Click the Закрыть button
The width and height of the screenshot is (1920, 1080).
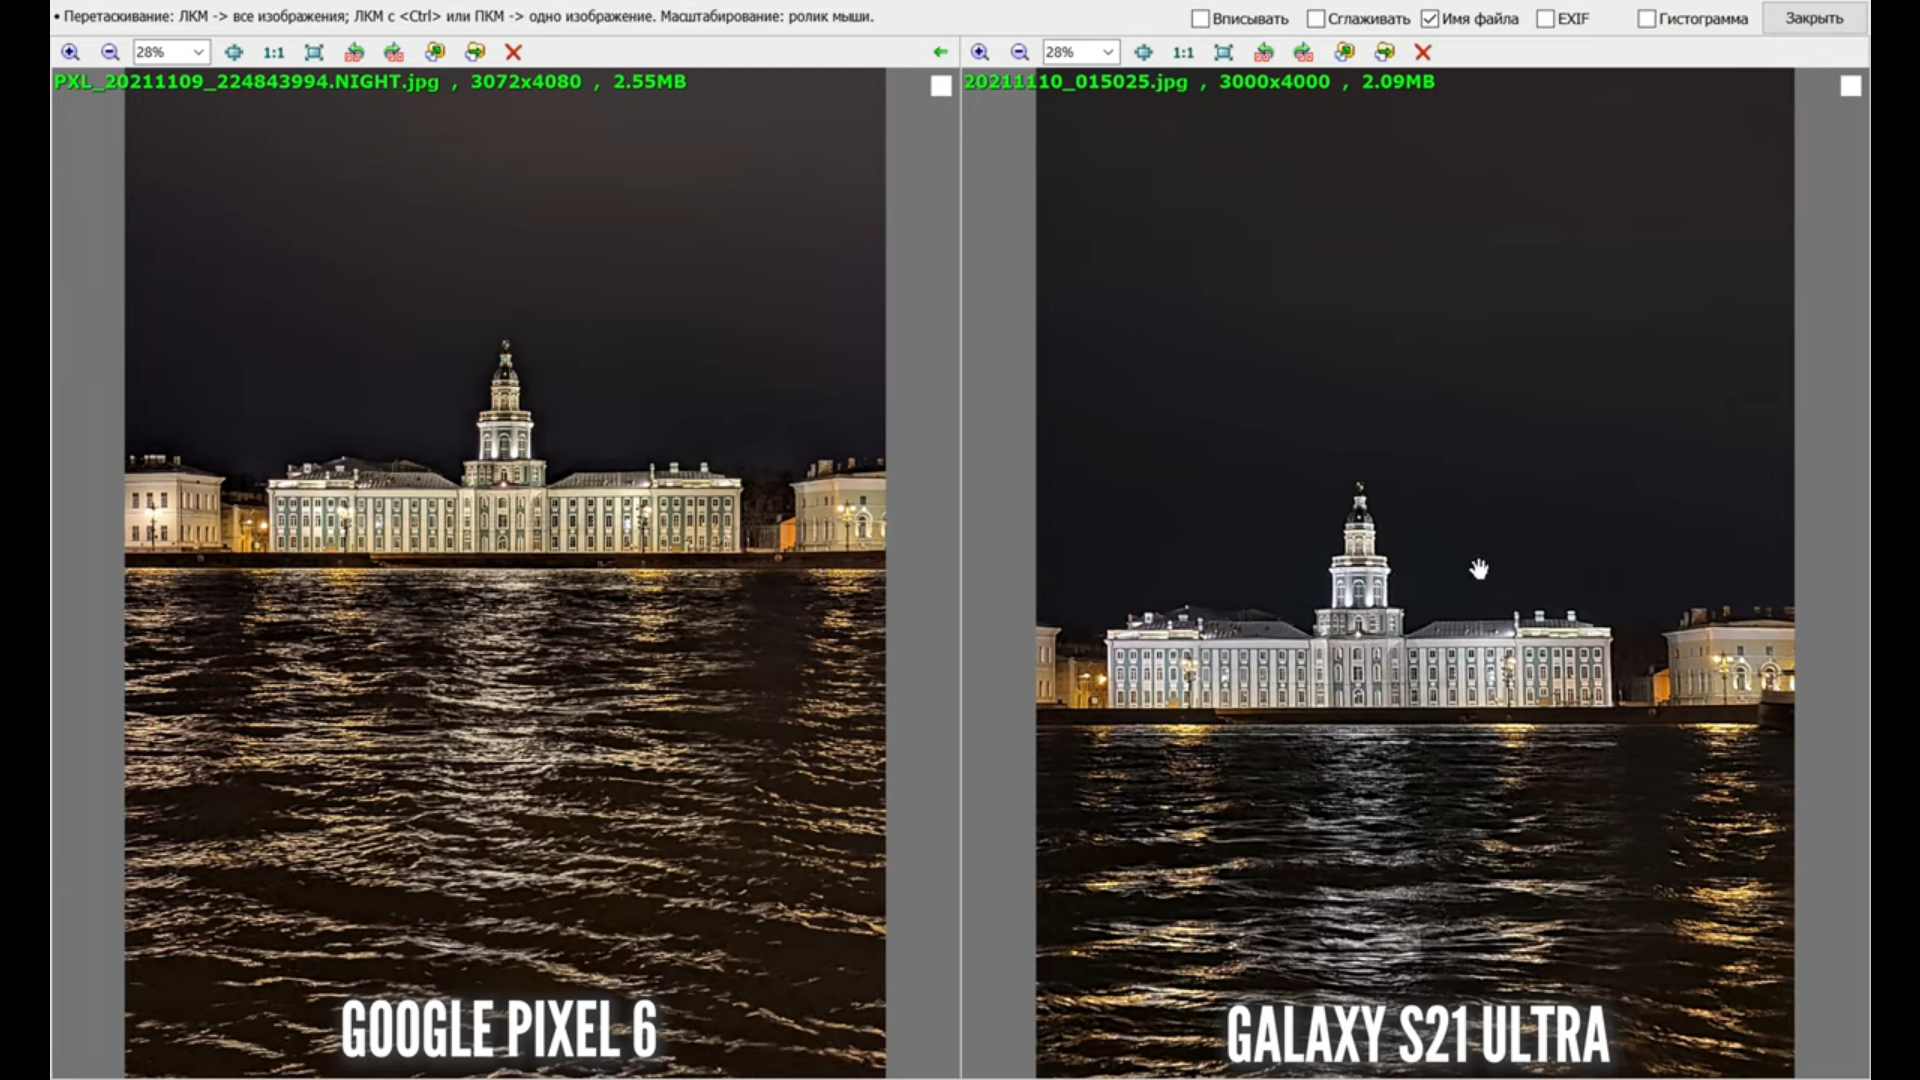pos(1814,19)
